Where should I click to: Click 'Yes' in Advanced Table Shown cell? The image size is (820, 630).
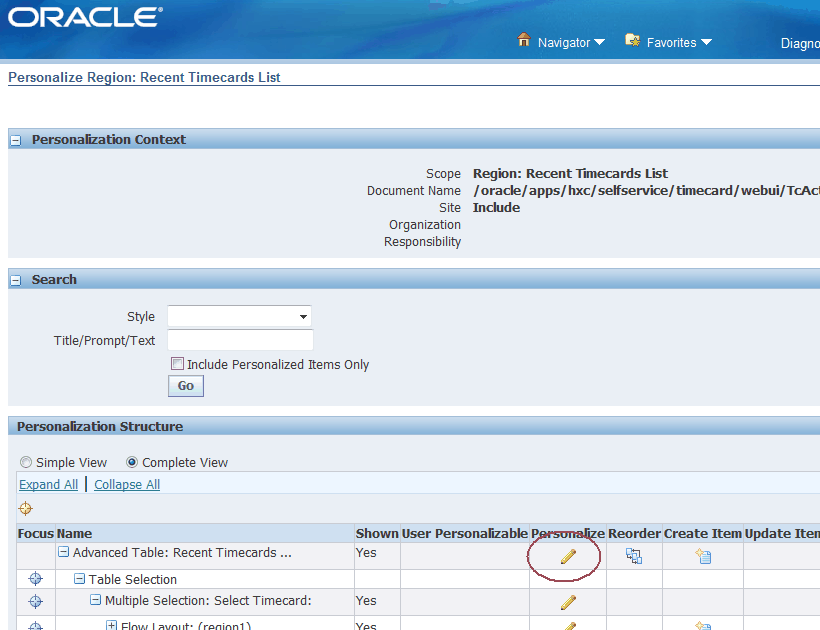pos(366,553)
